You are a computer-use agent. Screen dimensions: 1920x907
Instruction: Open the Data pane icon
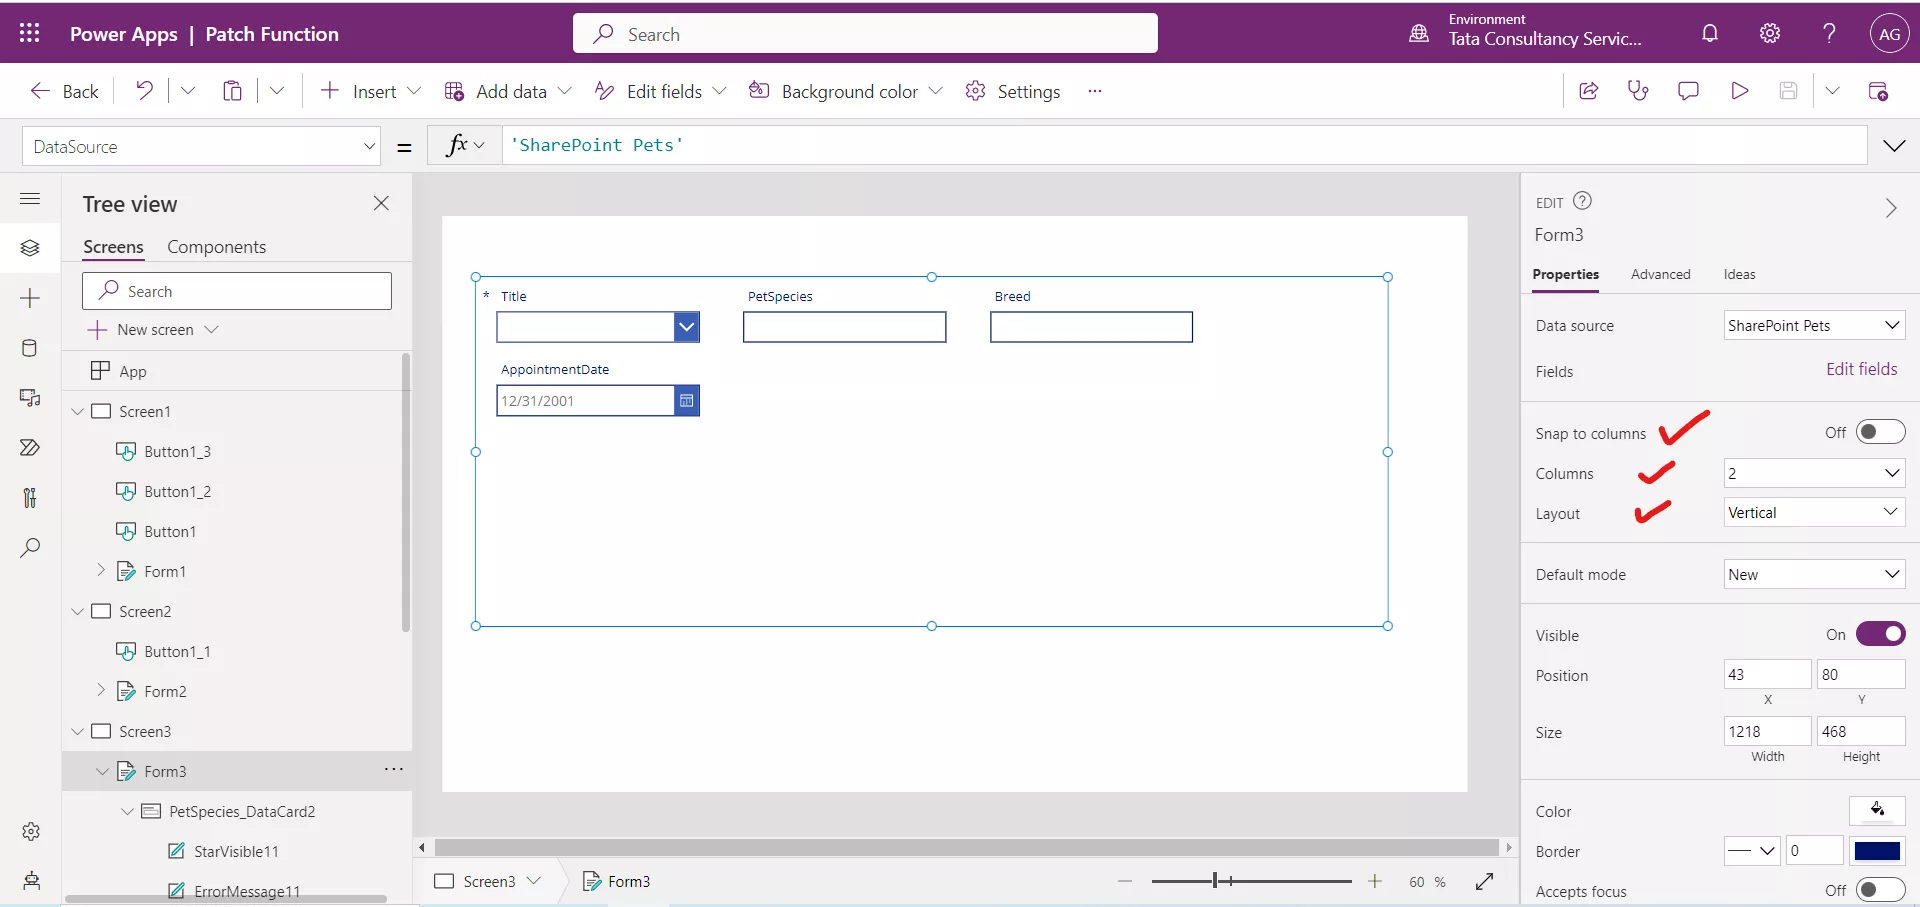pos(31,348)
